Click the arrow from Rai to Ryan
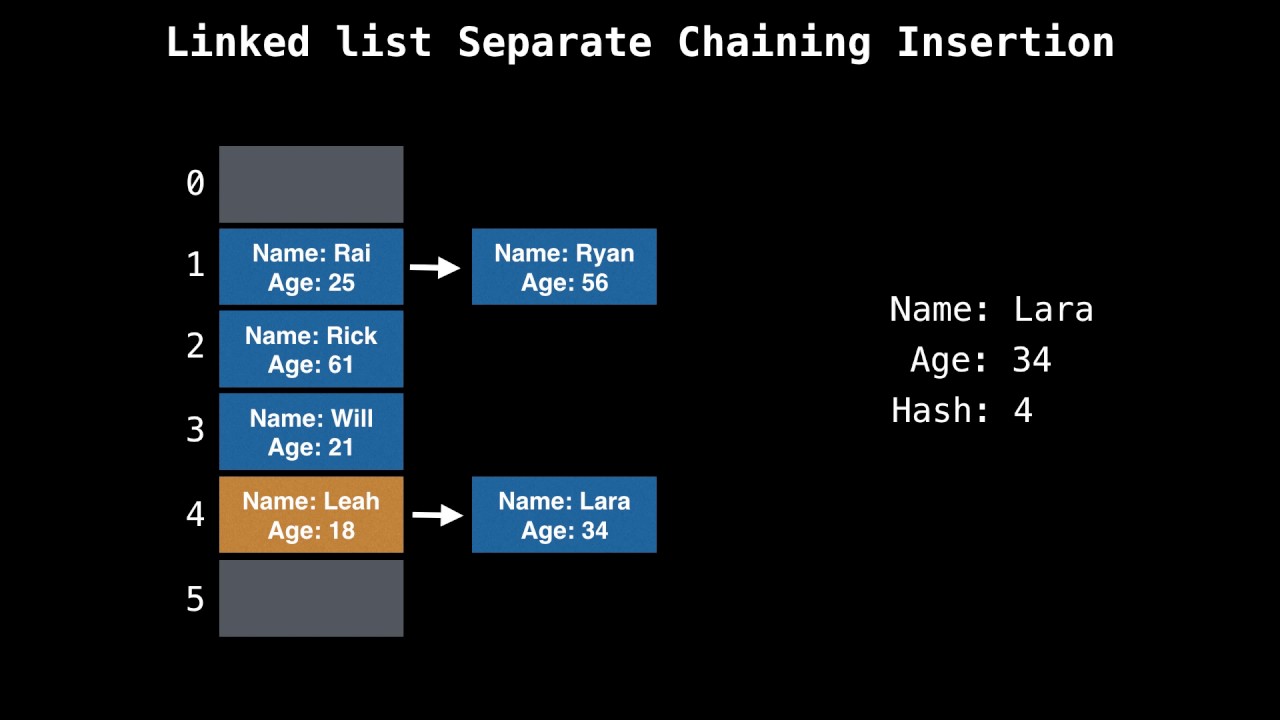 [435, 267]
